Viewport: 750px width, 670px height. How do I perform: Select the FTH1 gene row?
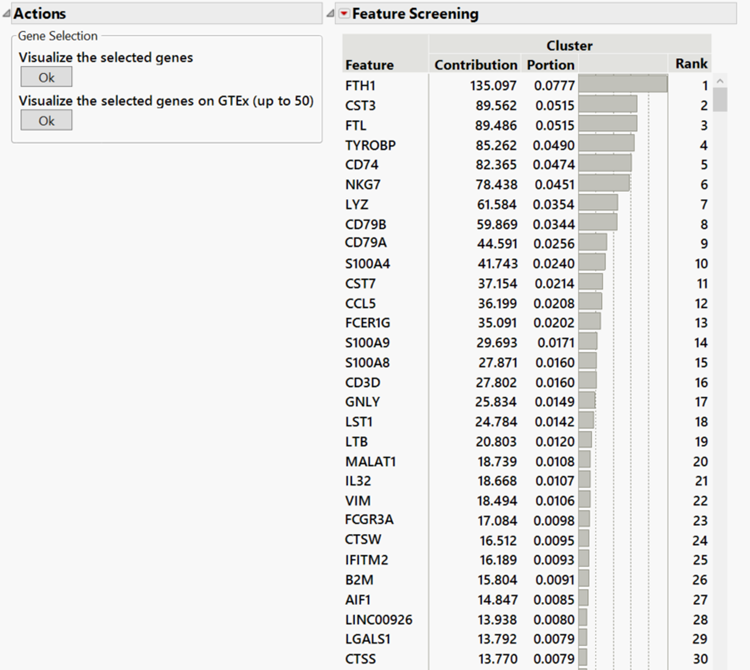click(361, 86)
